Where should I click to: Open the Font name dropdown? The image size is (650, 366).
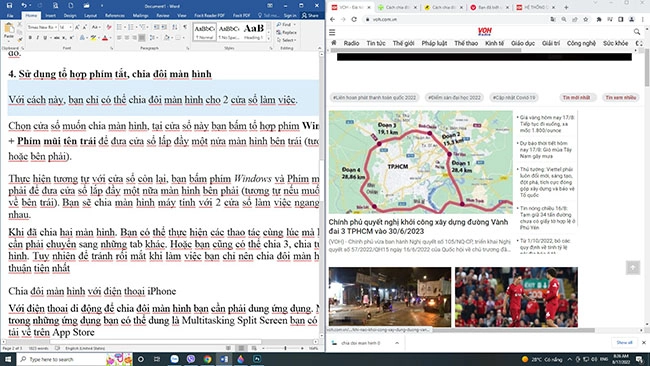pos(56,27)
